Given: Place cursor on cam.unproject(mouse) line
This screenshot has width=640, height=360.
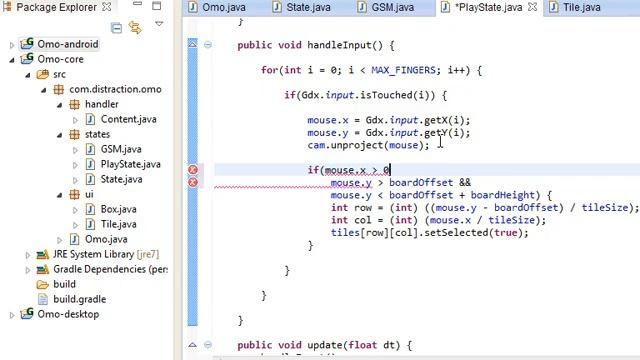Looking at the screenshot, I should coord(369,145).
